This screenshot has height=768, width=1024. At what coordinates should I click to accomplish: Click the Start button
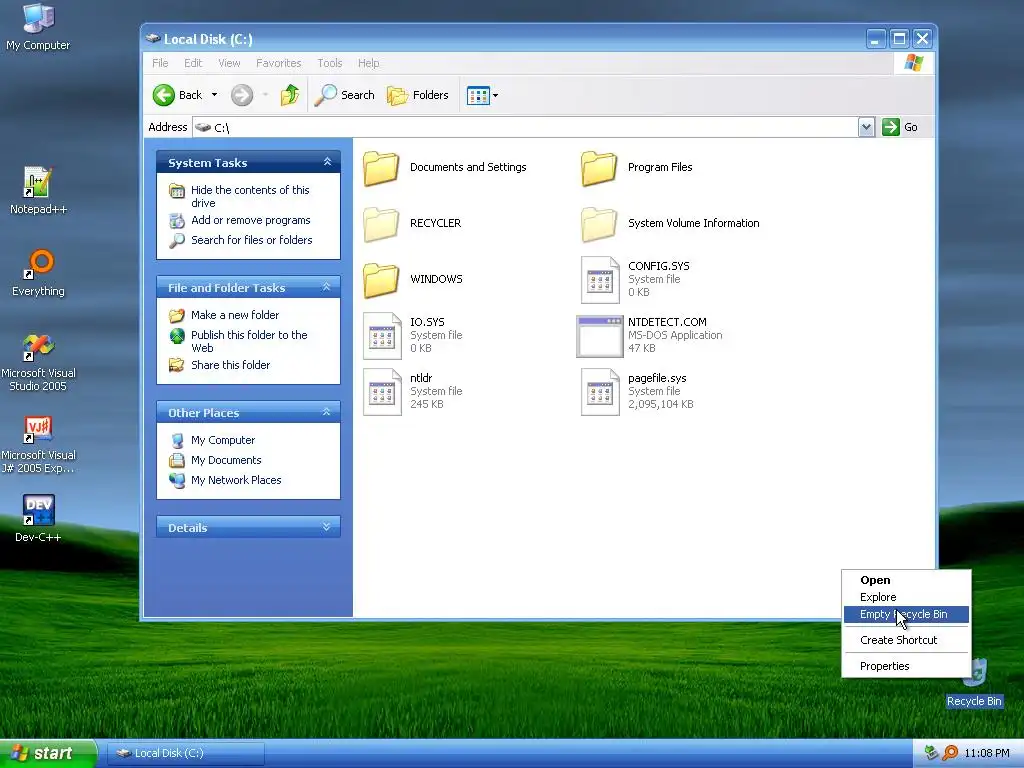48,754
